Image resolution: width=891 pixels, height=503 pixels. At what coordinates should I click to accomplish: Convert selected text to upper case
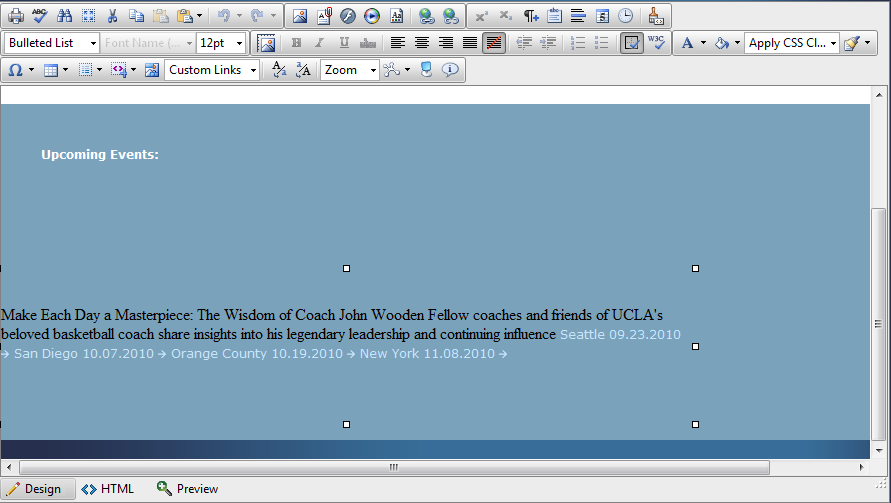[x=303, y=70]
